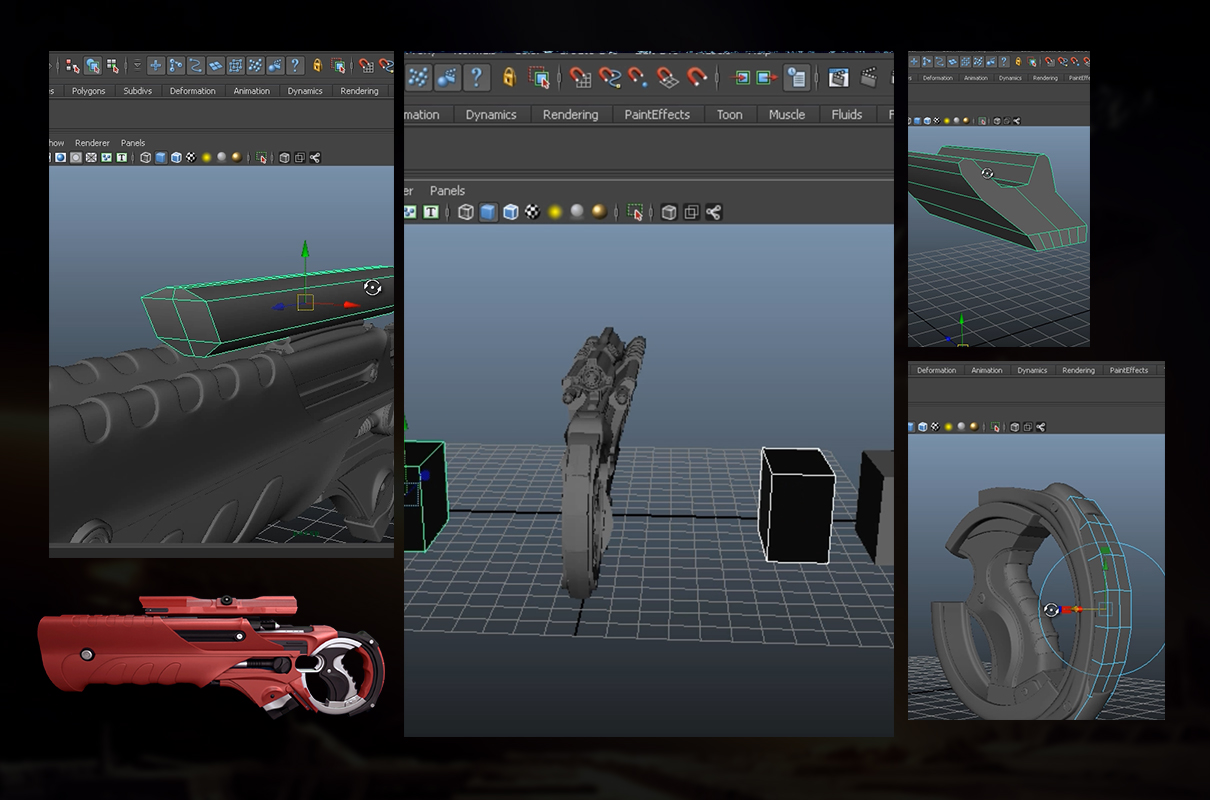1210x800 pixels.
Task: Click the share-shaped icon in center screenshot panel toolbar
Action: [713, 212]
